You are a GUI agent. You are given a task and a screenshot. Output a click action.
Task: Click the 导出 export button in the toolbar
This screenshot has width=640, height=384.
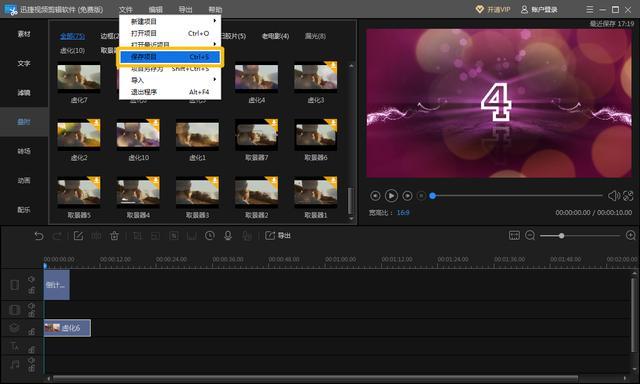pyautogui.click(x=278, y=235)
